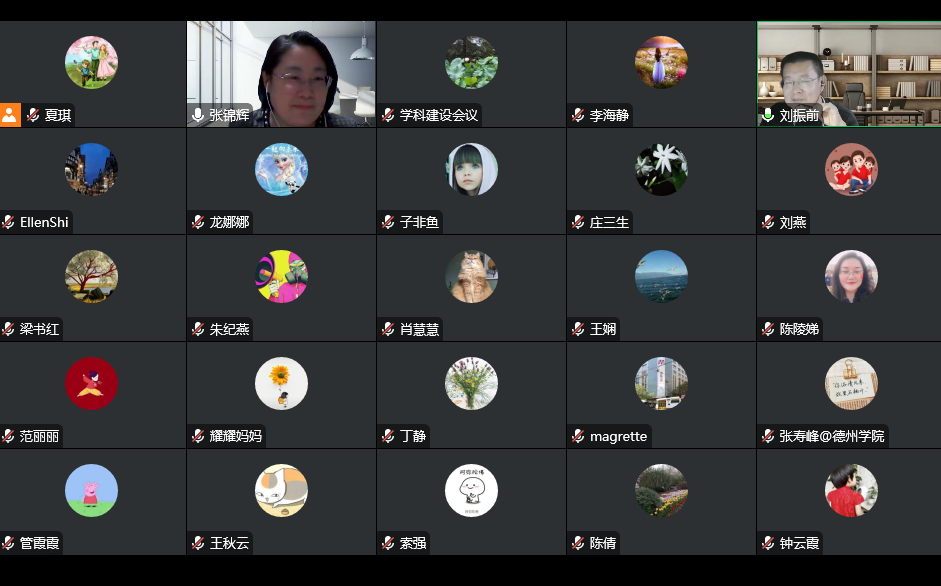Click the microphone icon next to 张锦辉
The height and width of the screenshot is (586, 941).
[x=198, y=115]
